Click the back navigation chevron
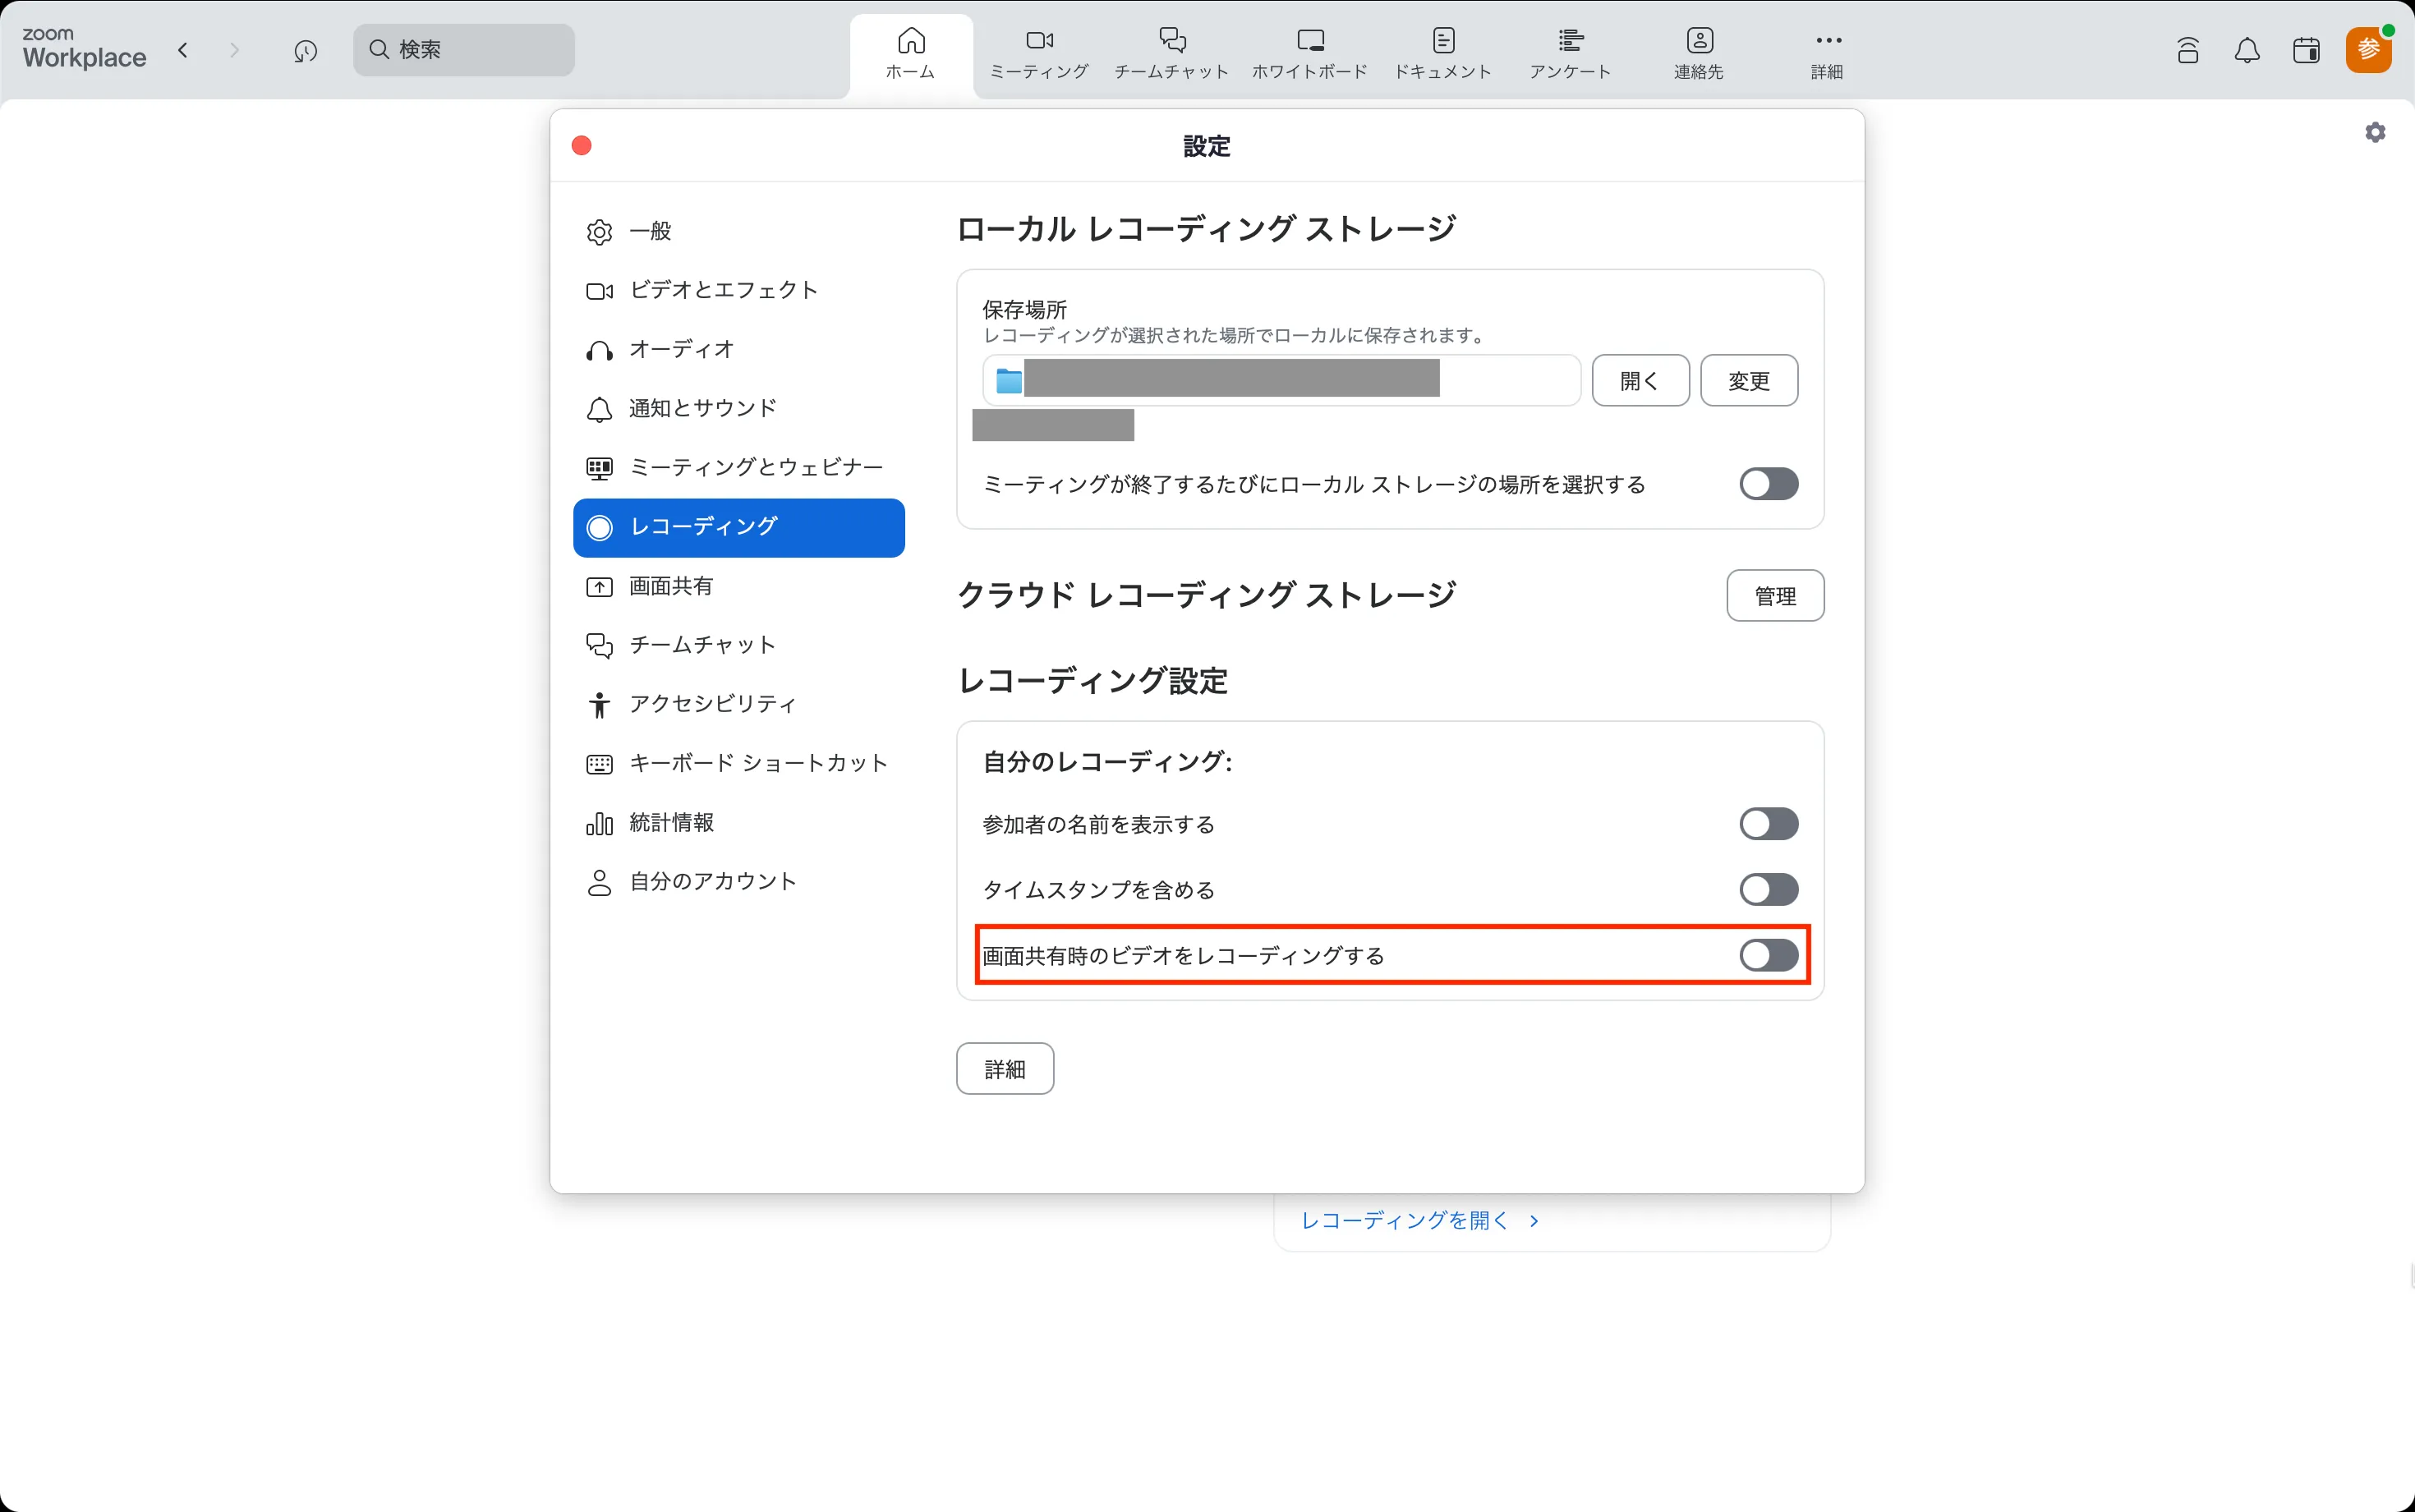Screen dimensions: 2415x1512 [x=182, y=50]
